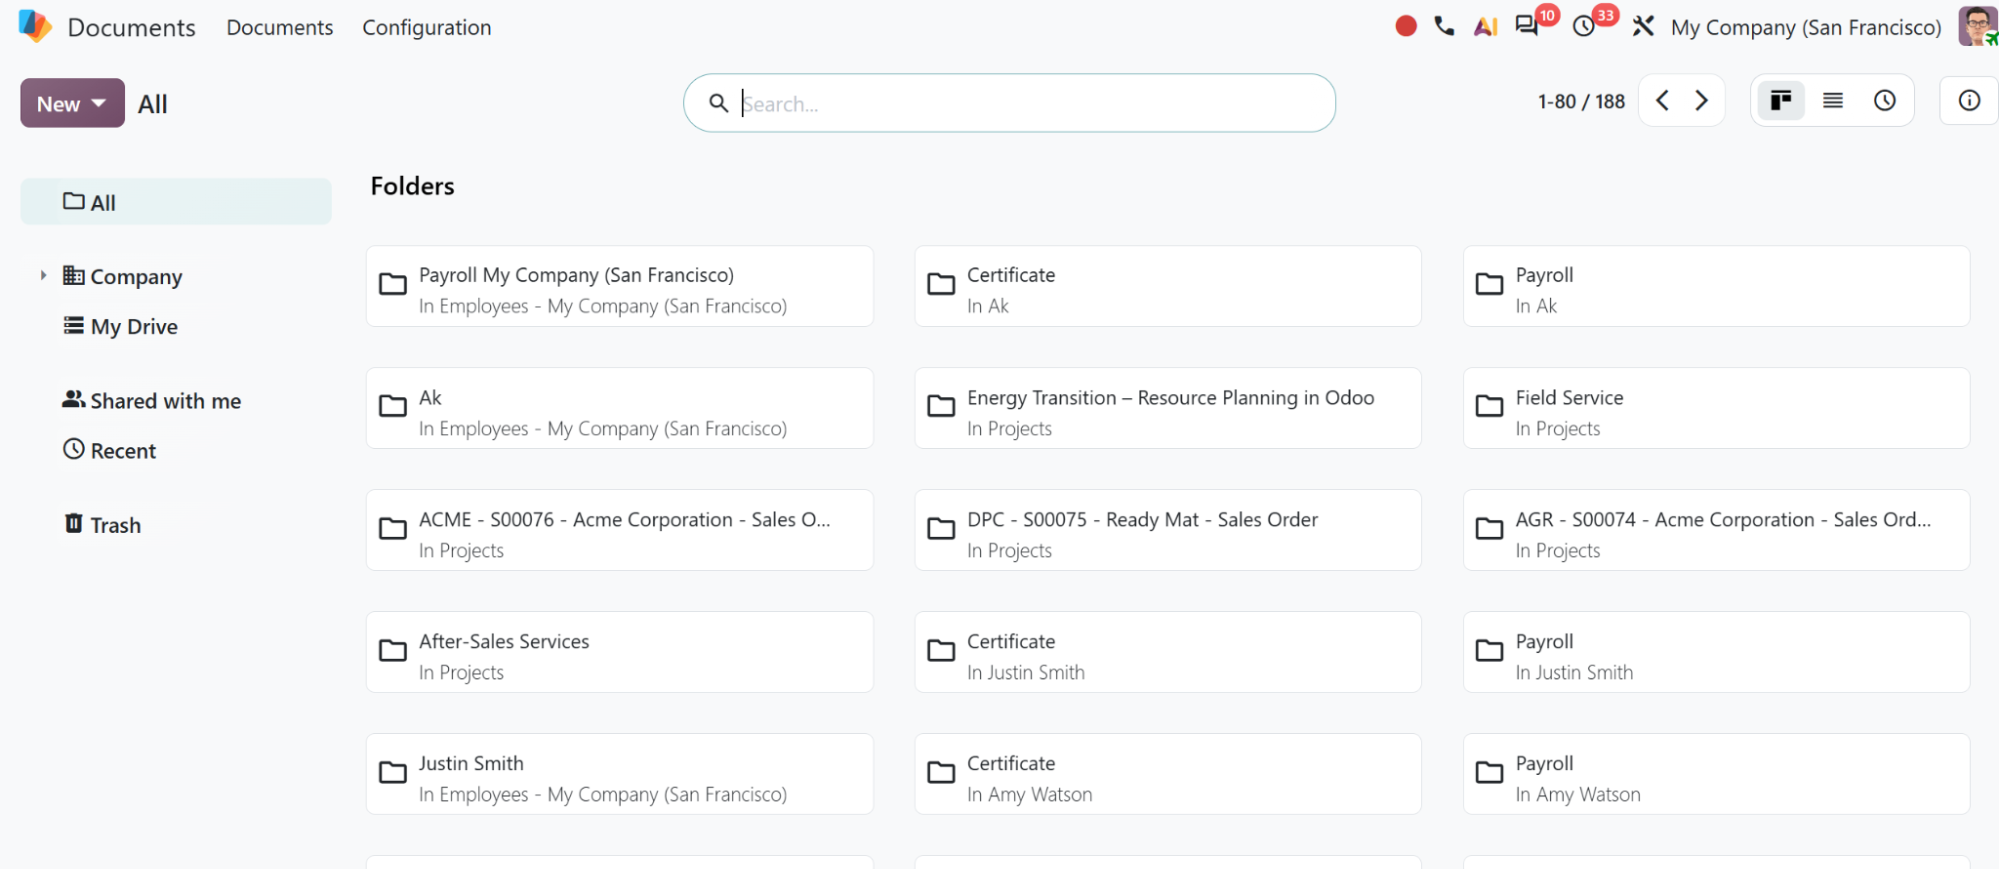Open the phone VoIP icon
Screen dimensions: 1999x869
[x=1444, y=26]
